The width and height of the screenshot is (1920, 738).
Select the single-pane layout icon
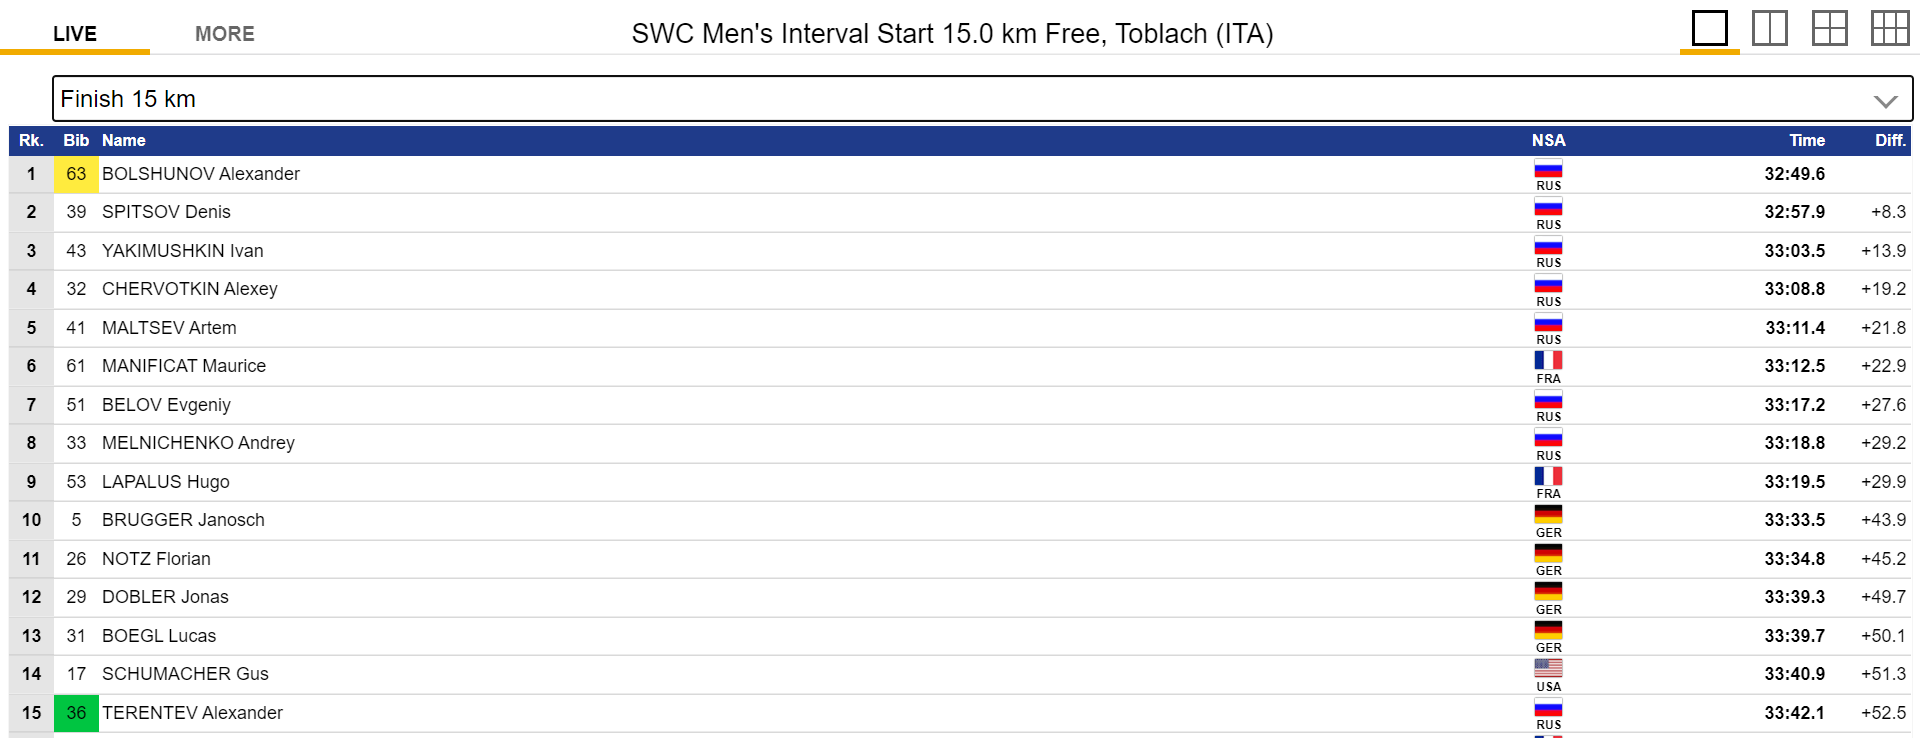click(1709, 28)
